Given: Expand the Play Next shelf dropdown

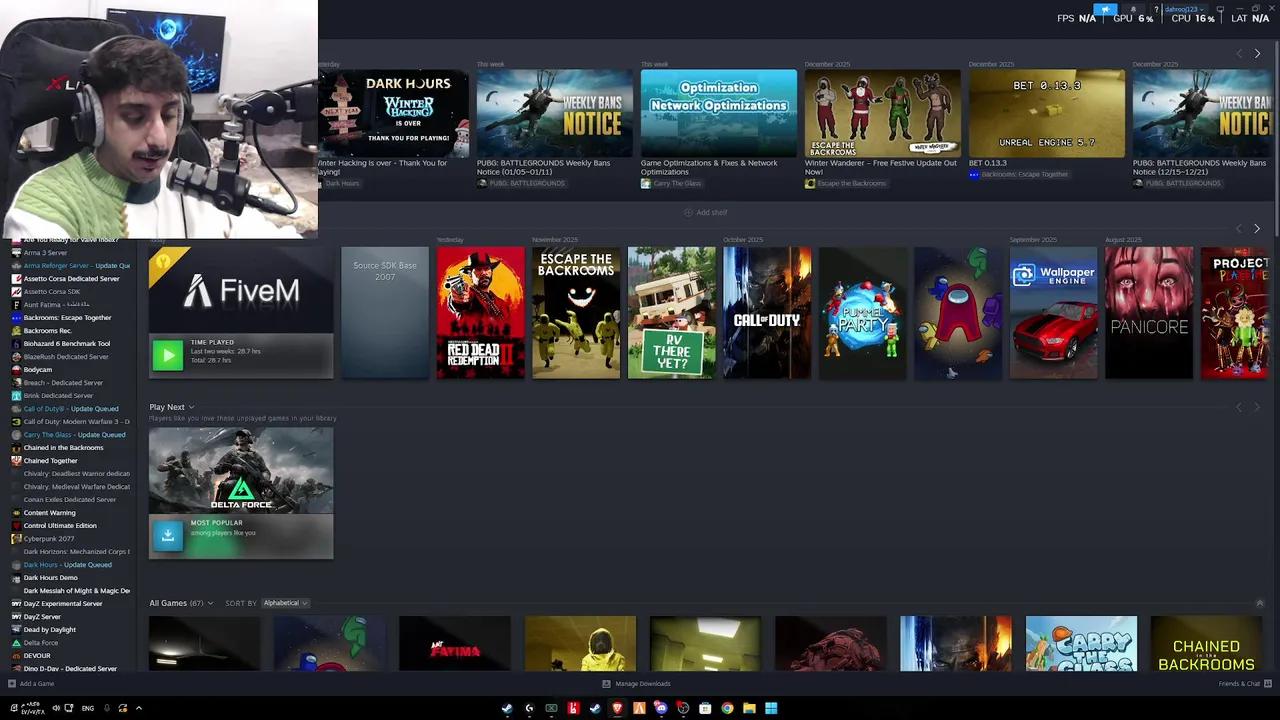Looking at the screenshot, I should [191, 407].
